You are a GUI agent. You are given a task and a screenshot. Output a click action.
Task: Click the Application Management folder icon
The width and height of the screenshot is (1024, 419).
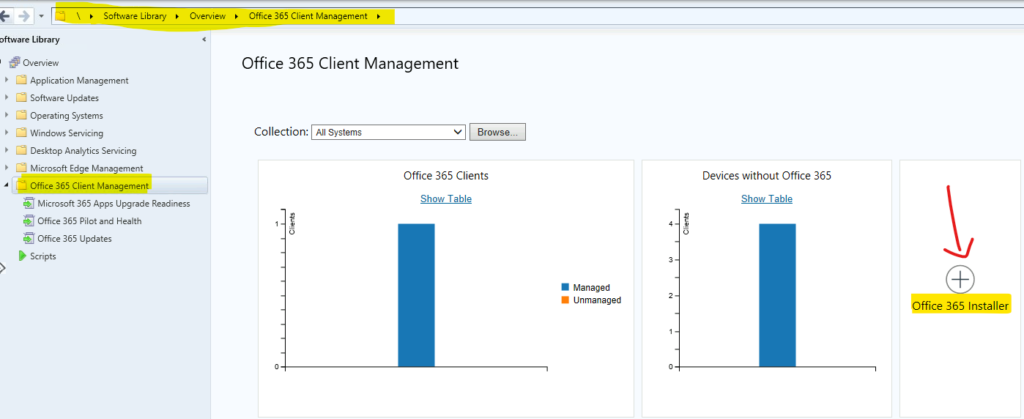[22, 80]
